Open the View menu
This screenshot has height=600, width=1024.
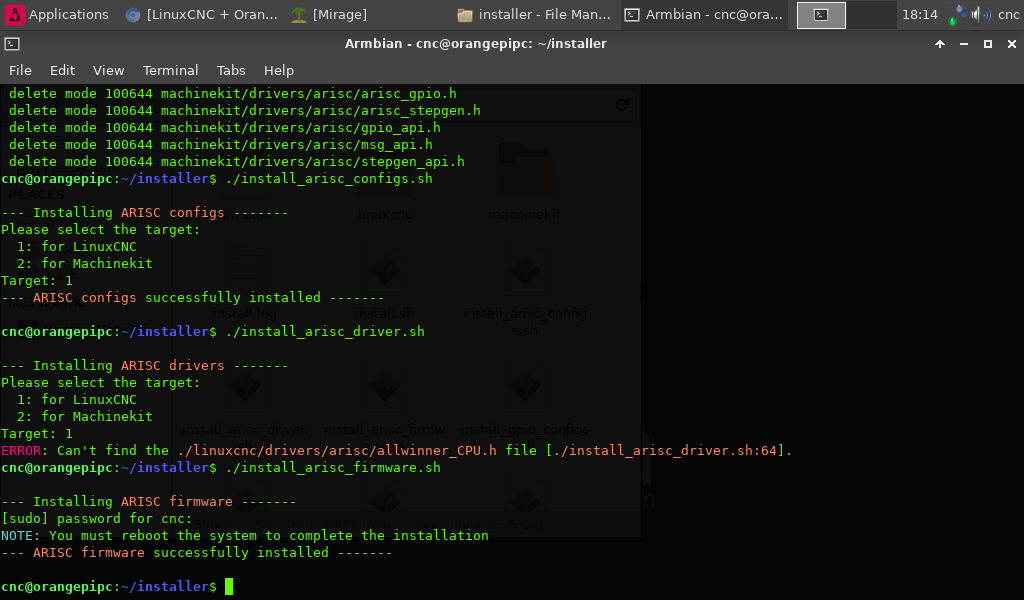(108, 70)
